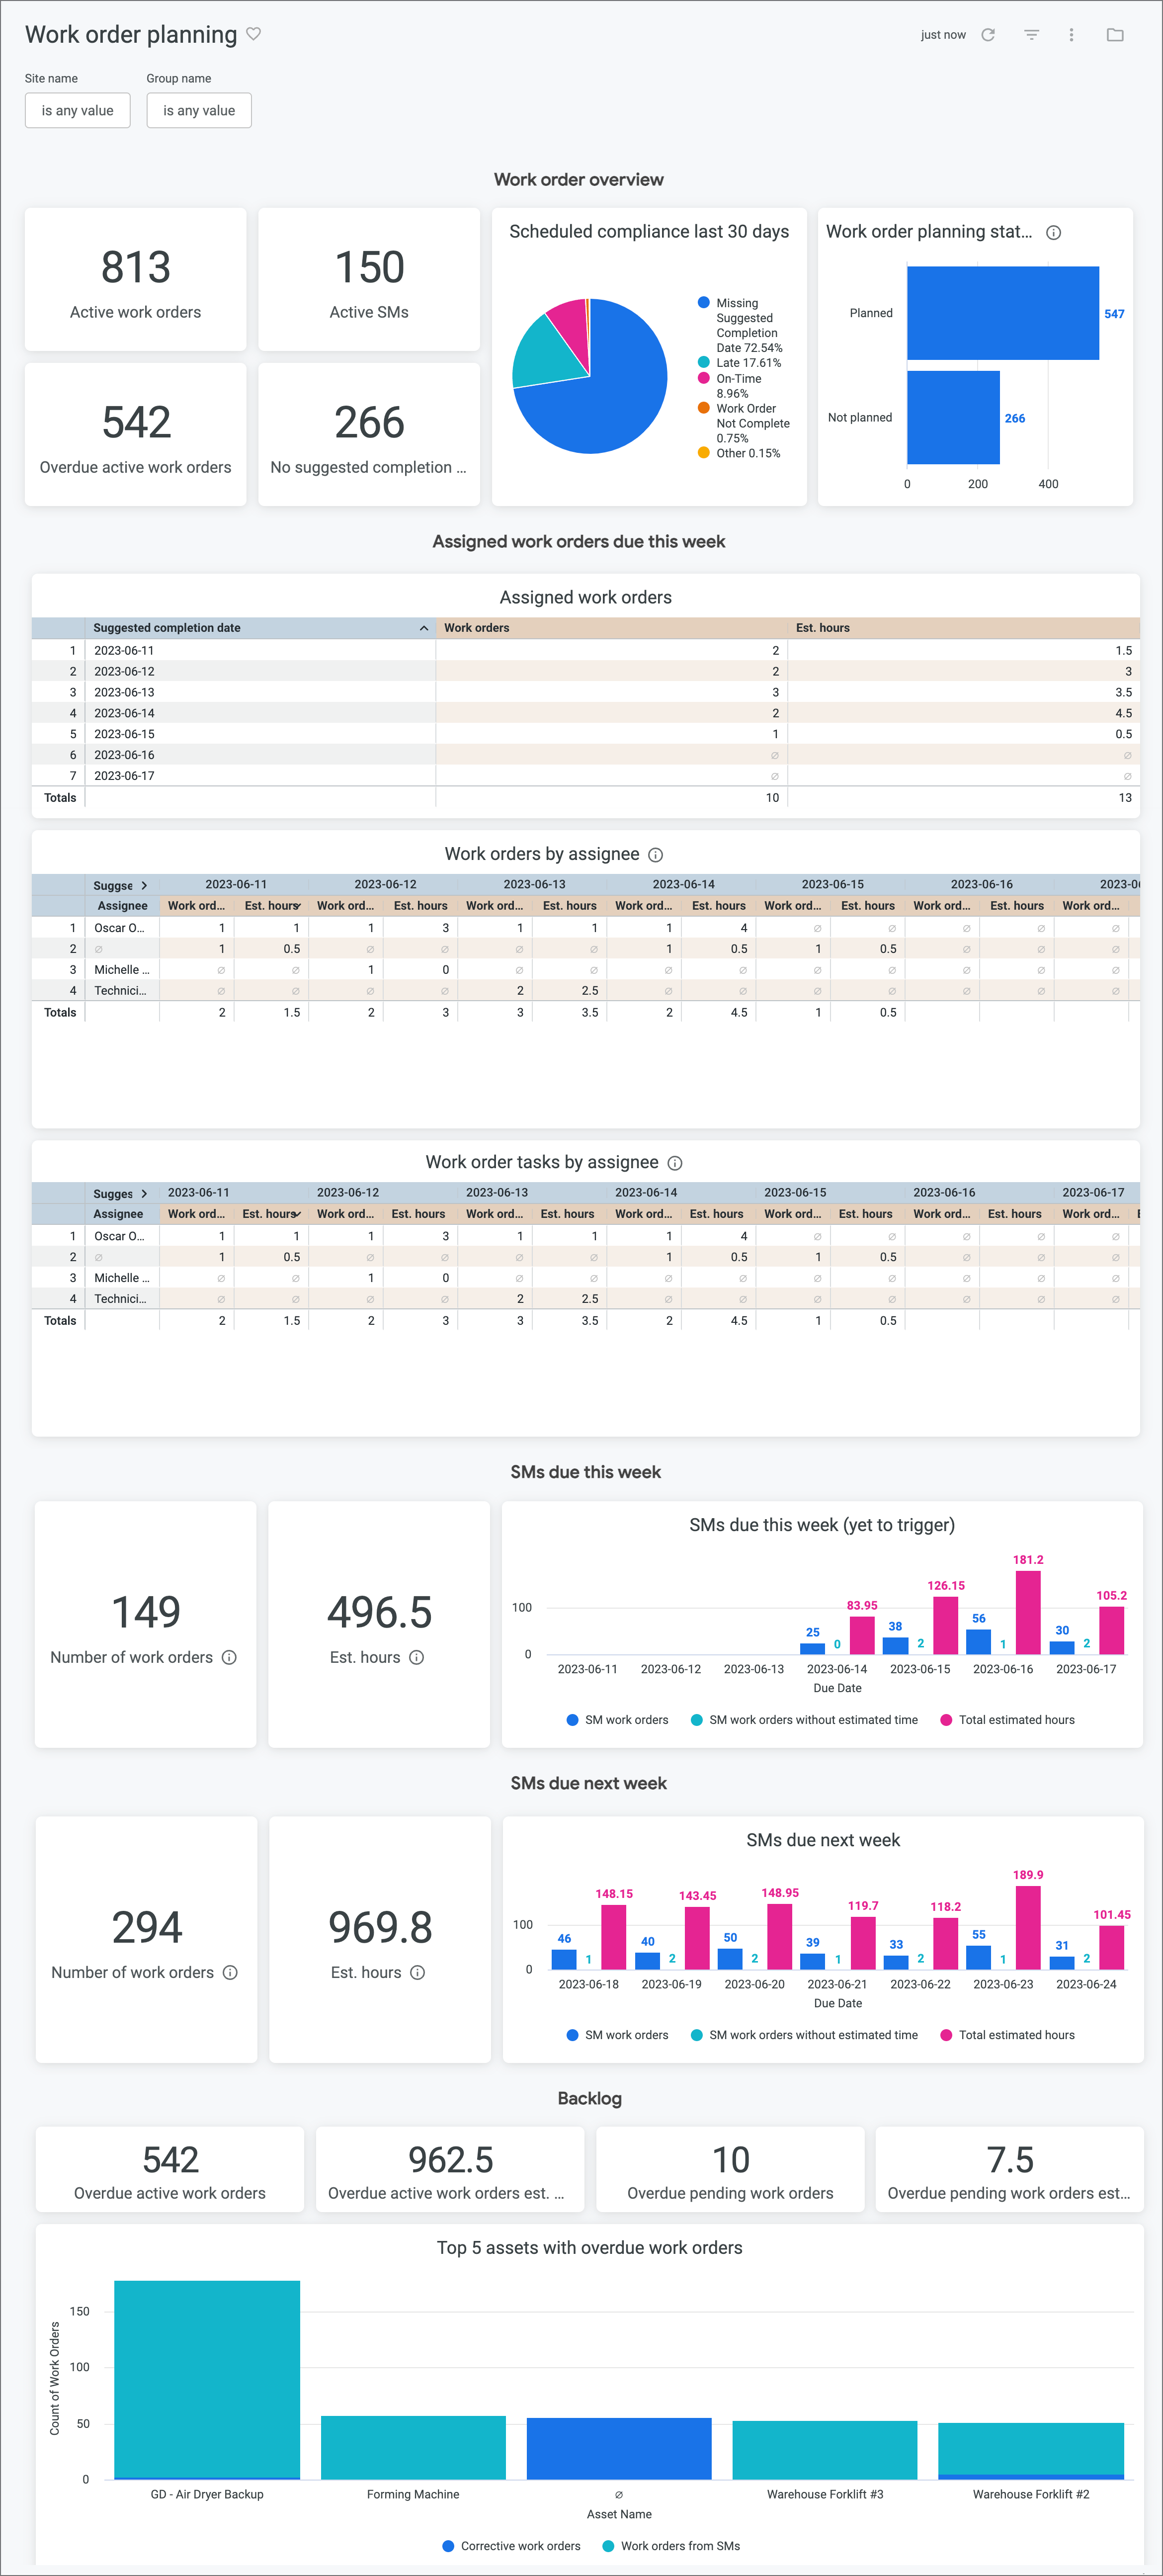The height and width of the screenshot is (2576, 1163).
Task: Click Est. hours header in Assigned work orders
Action: pyautogui.click(x=964, y=628)
